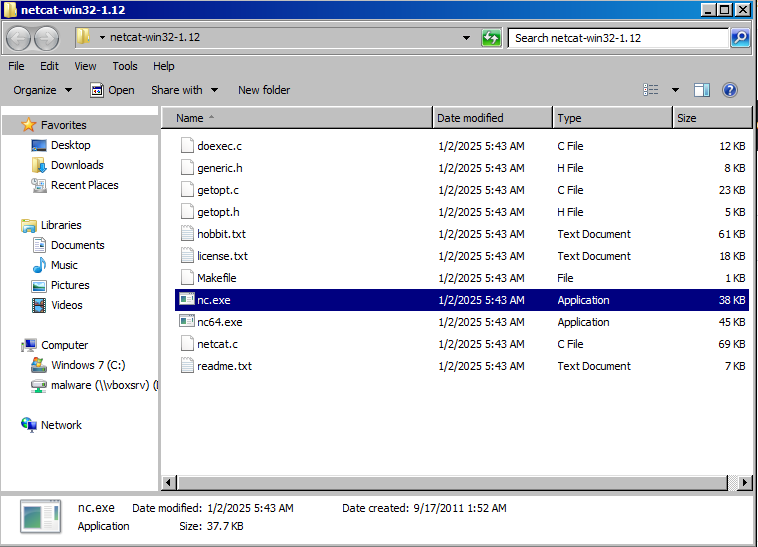Screen dimensions: 758x547
Task: Select the readme.txt file
Action: [462, 366]
